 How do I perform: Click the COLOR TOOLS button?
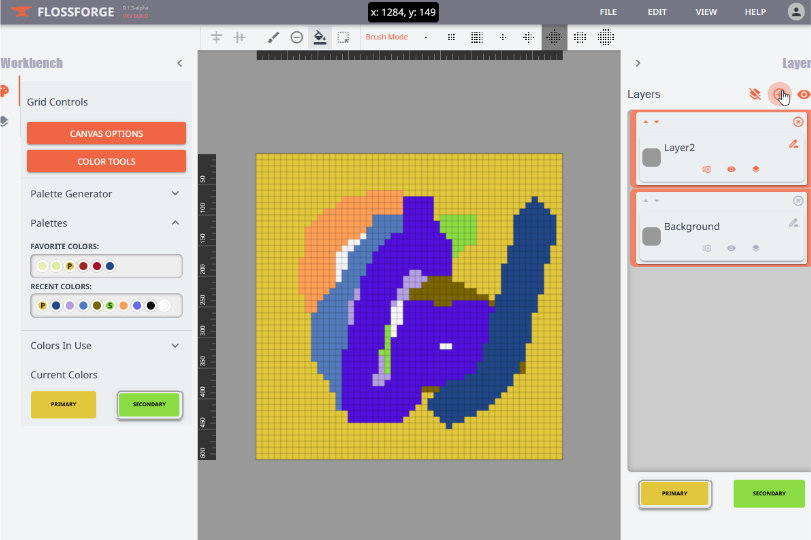106,161
